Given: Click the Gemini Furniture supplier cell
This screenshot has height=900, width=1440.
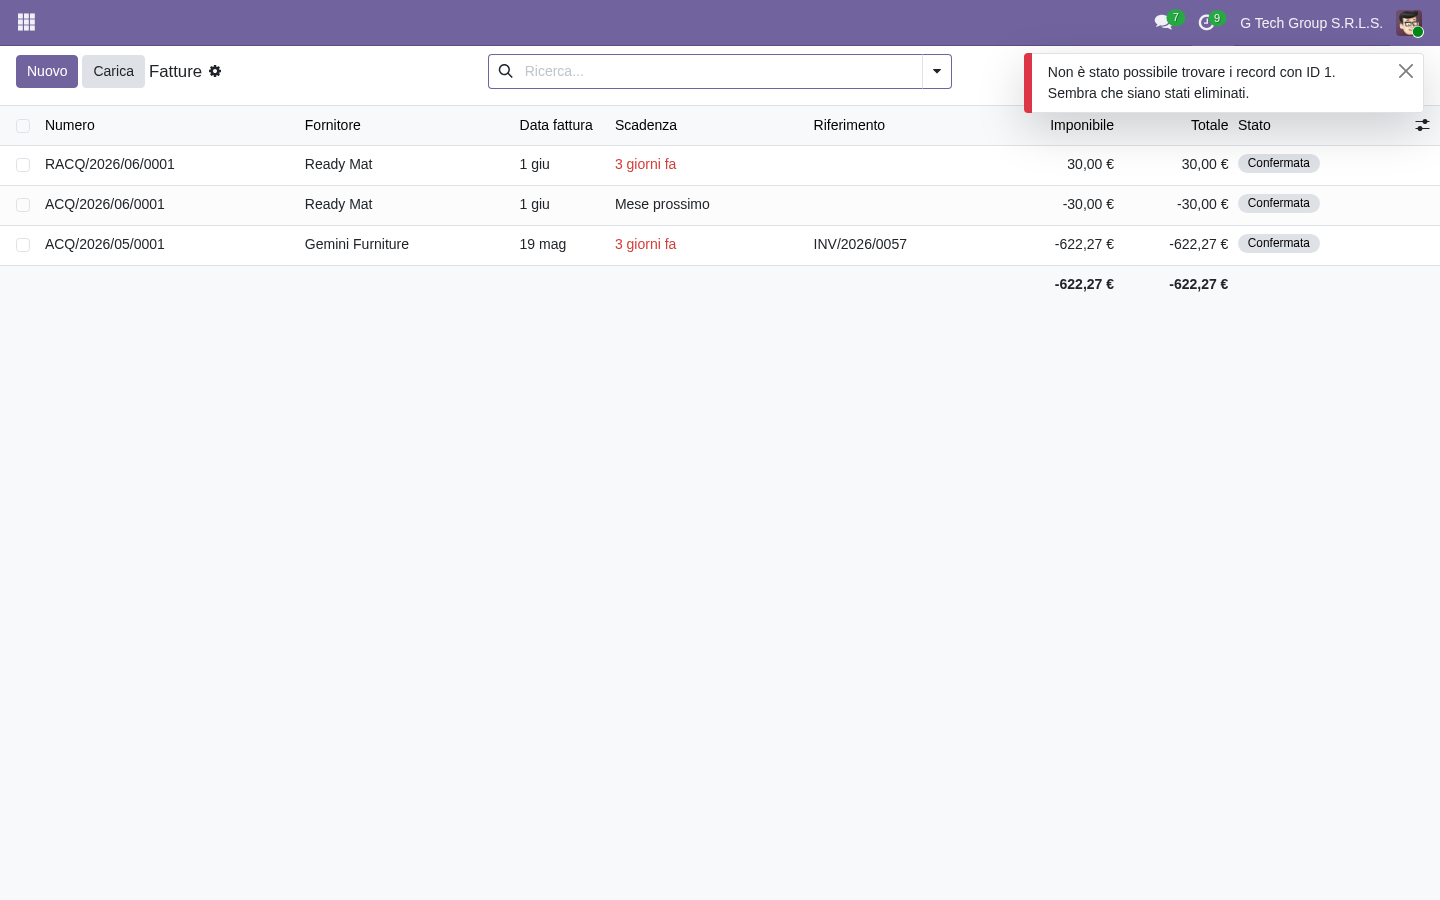Looking at the screenshot, I should coord(357,244).
